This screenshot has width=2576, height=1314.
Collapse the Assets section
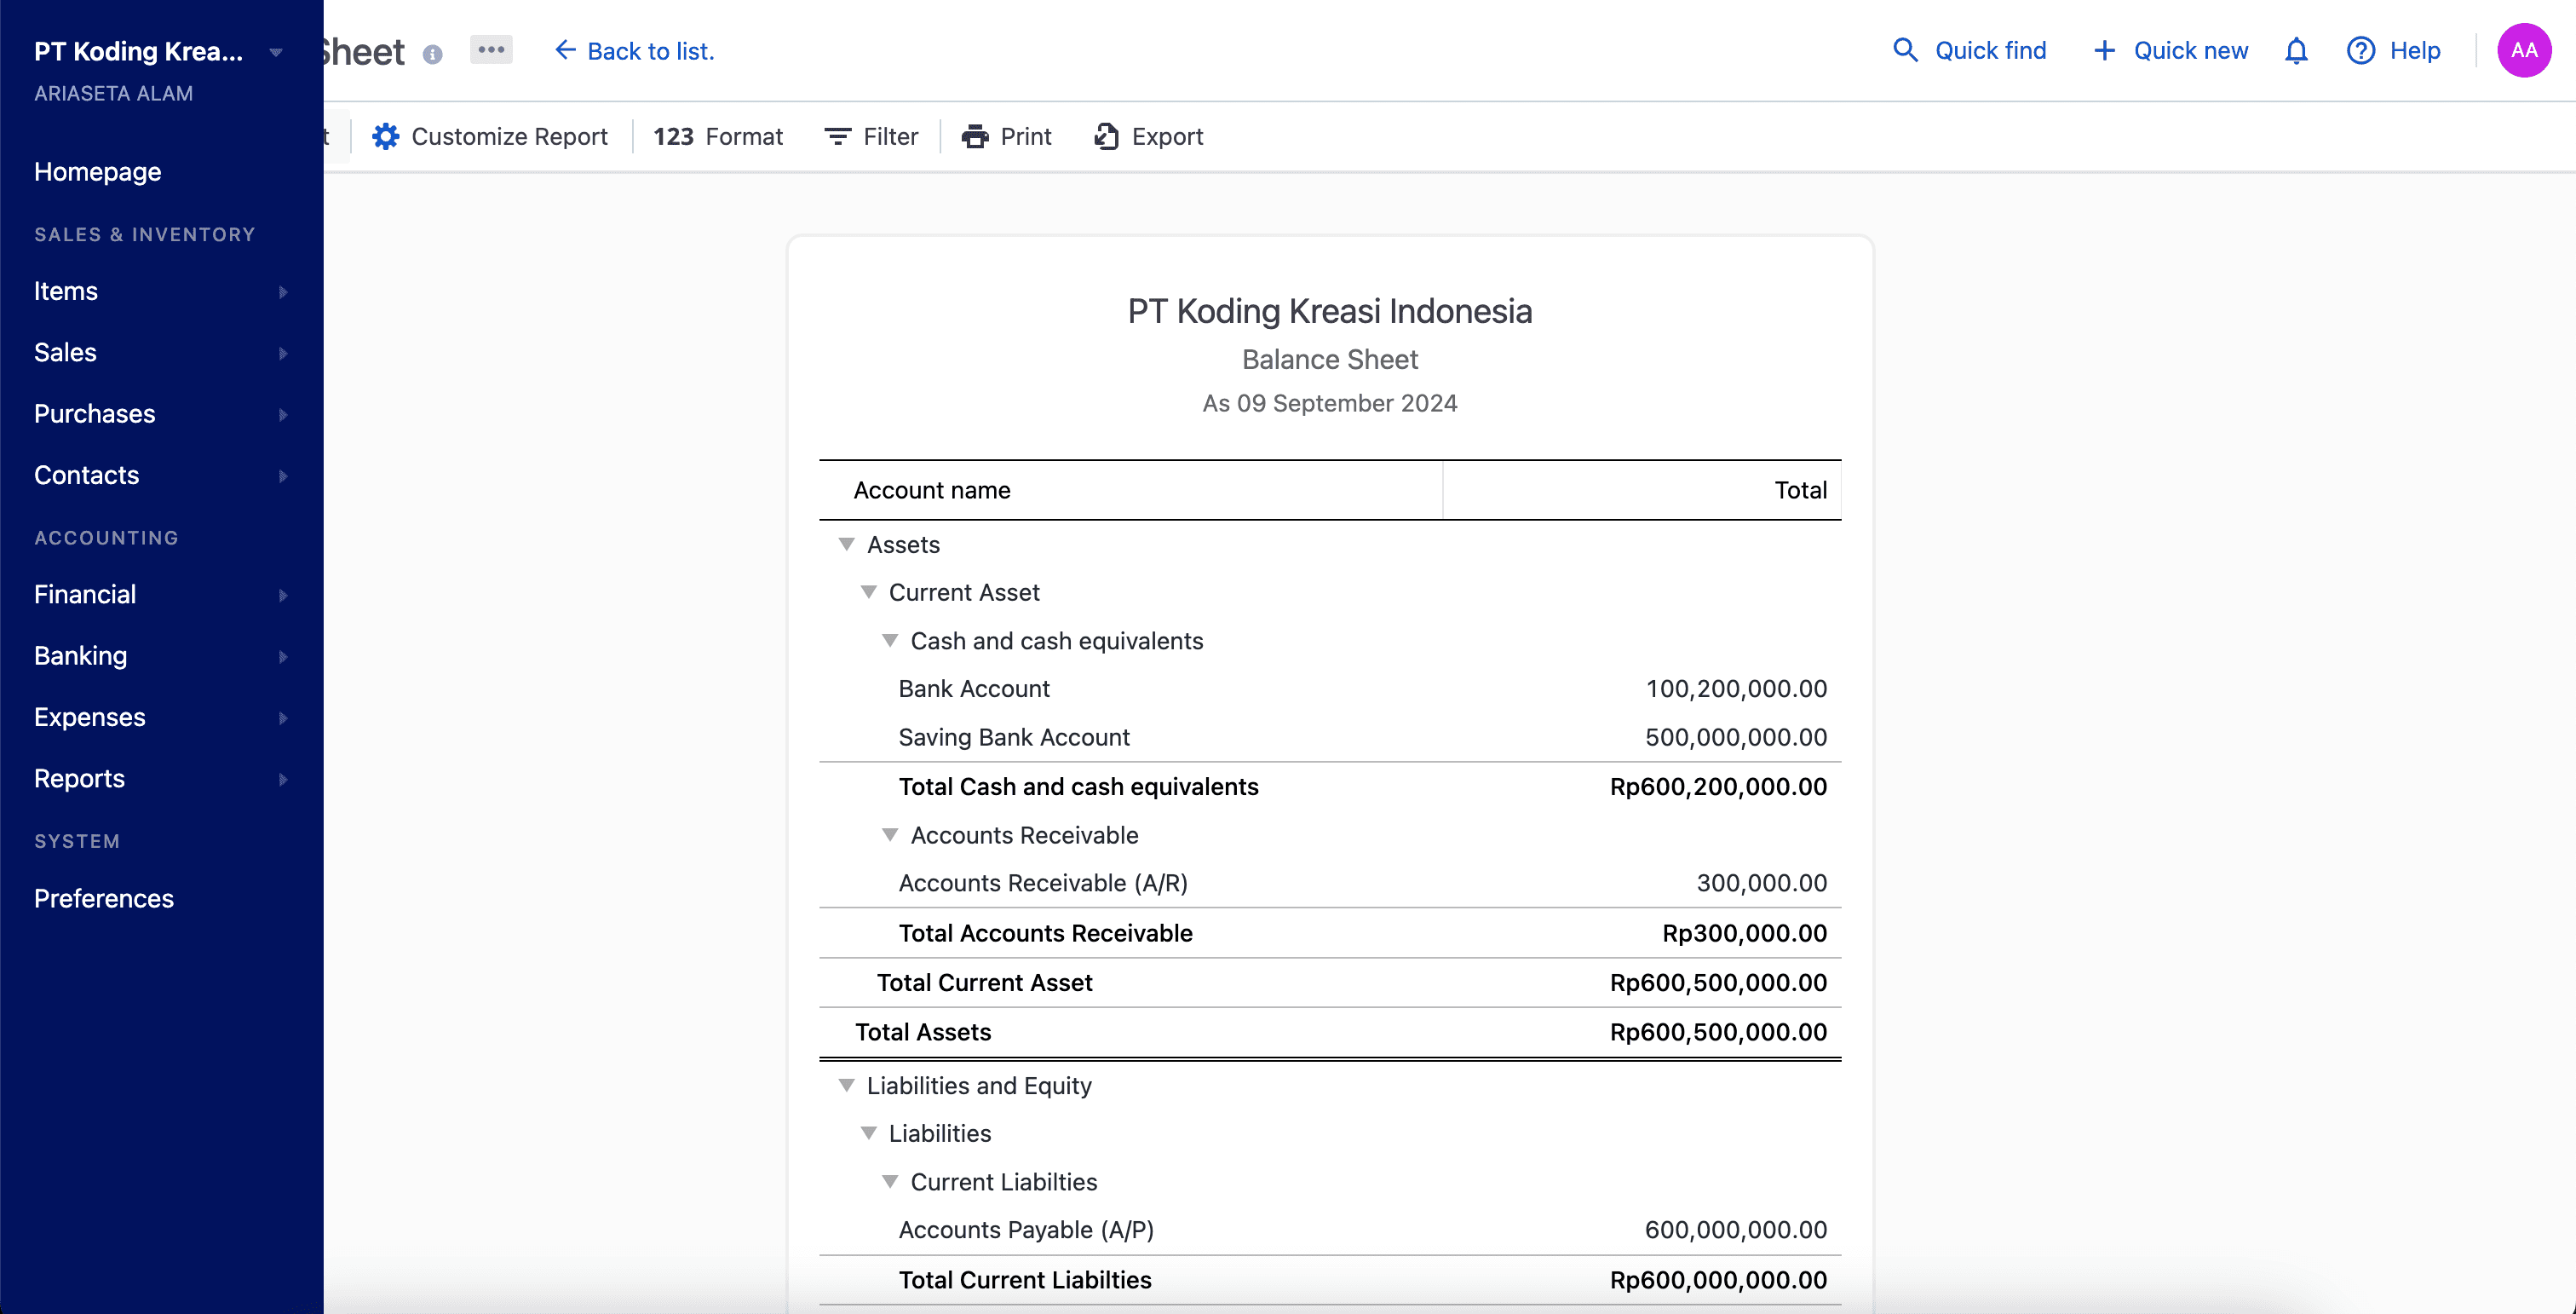[846, 544]
